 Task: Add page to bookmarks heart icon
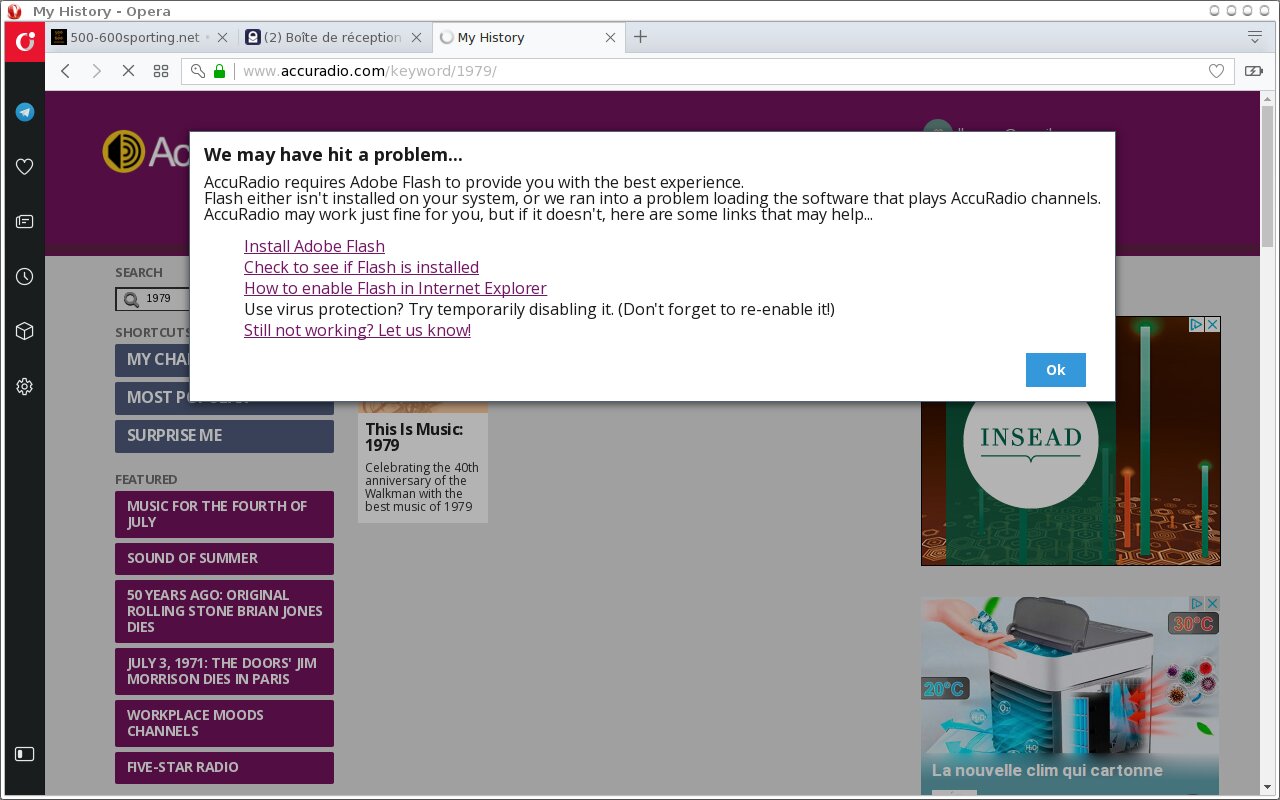1216,71
